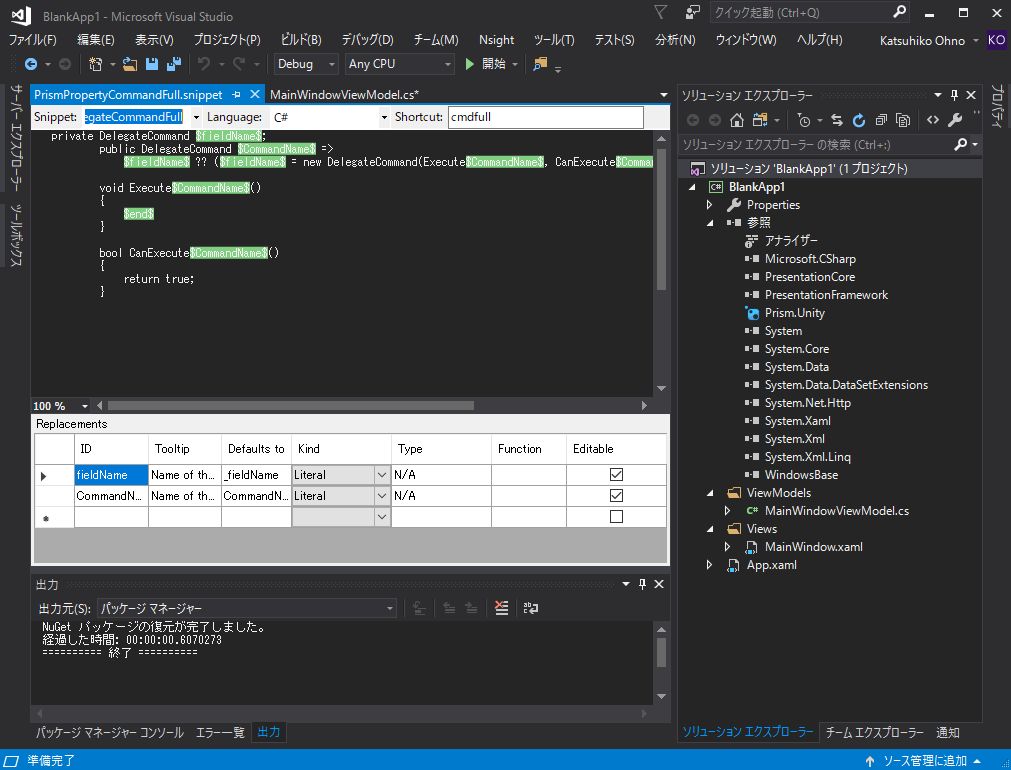Image resolution: width=1011 pixels, height=770 pixels.
Task: Open the ファイル(F) menu
Action: (32, 40)
